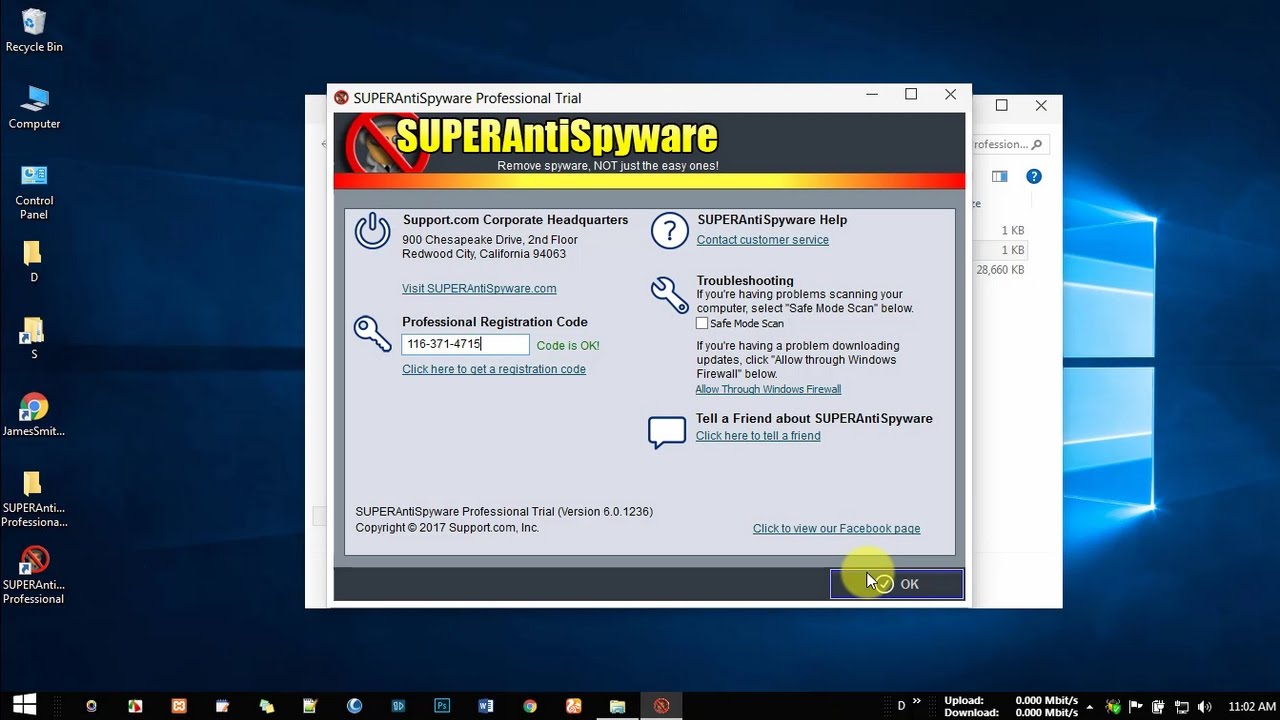Click the power icon beside Corporate Headquarters
This screenshot has height=720, width=1280.
pos(372,231)
